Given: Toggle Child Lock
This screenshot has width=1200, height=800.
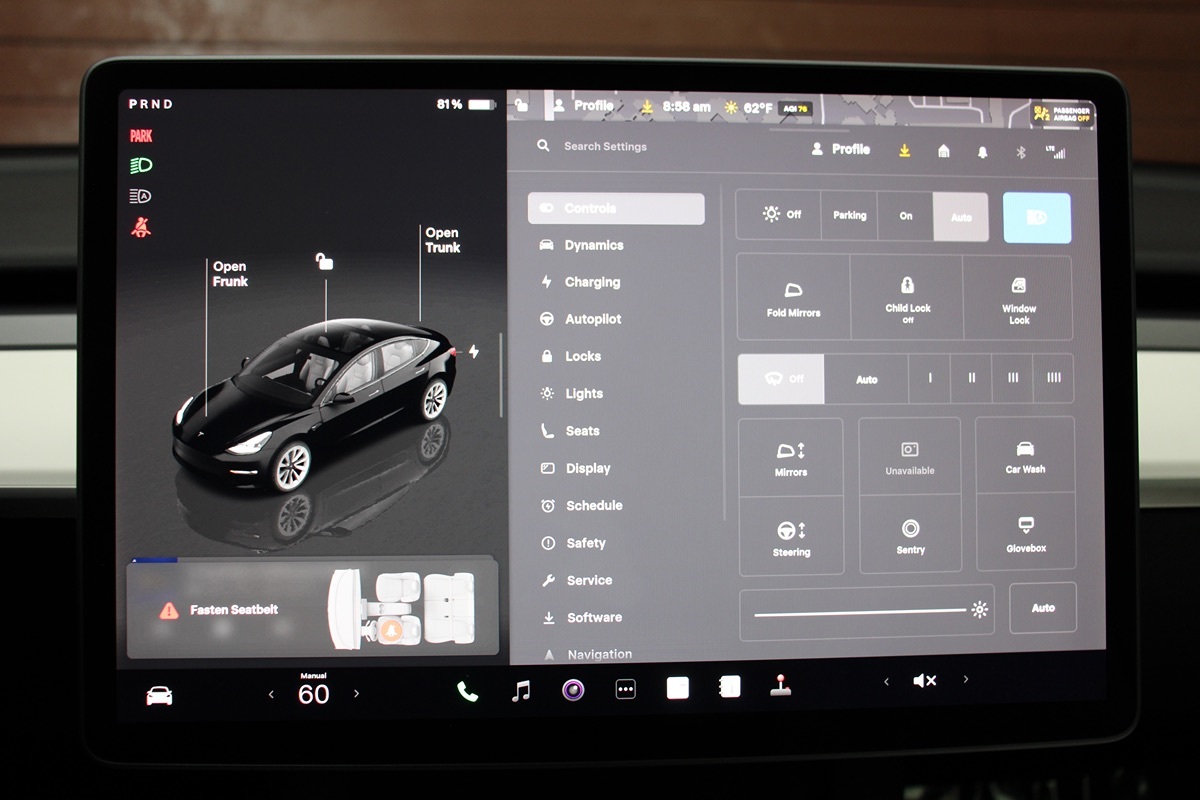Looking at the screenshot, I should pyautogui.click(x=907, y=298).
